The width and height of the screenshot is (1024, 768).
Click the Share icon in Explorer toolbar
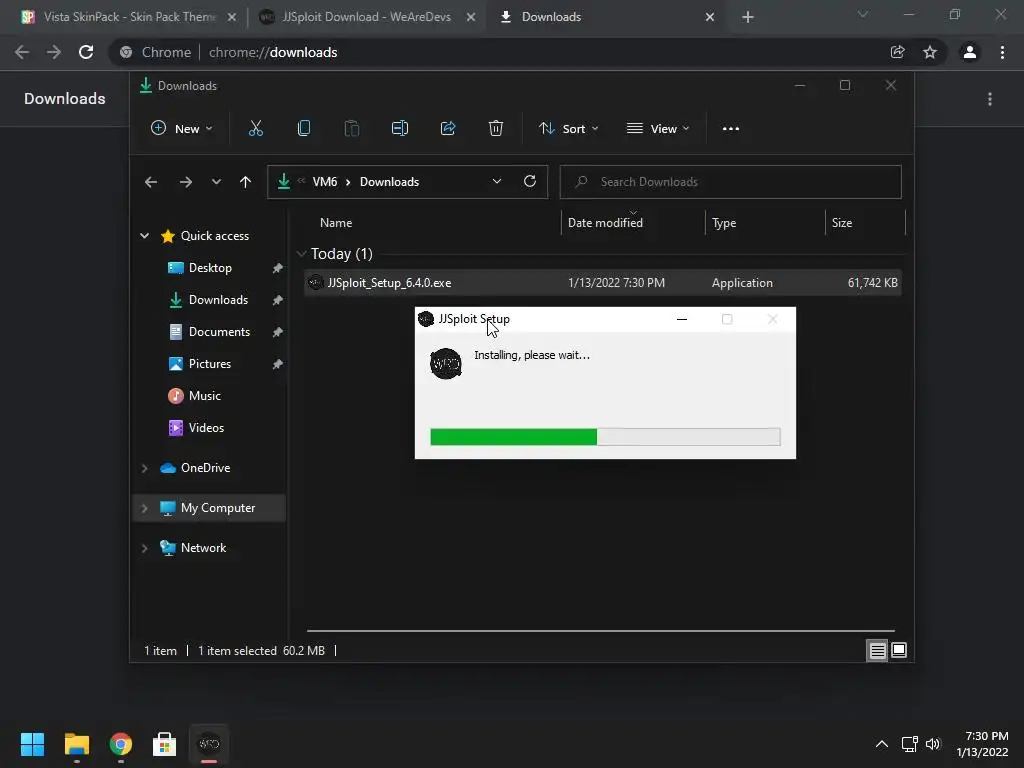(x=448, y=129)
